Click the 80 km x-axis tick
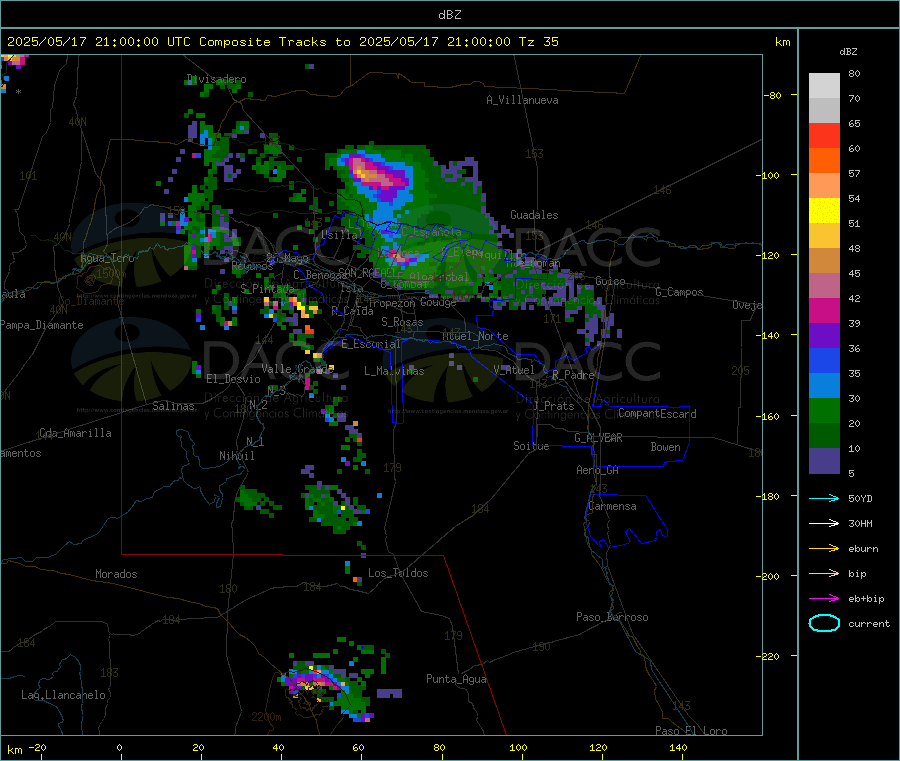 439,747
